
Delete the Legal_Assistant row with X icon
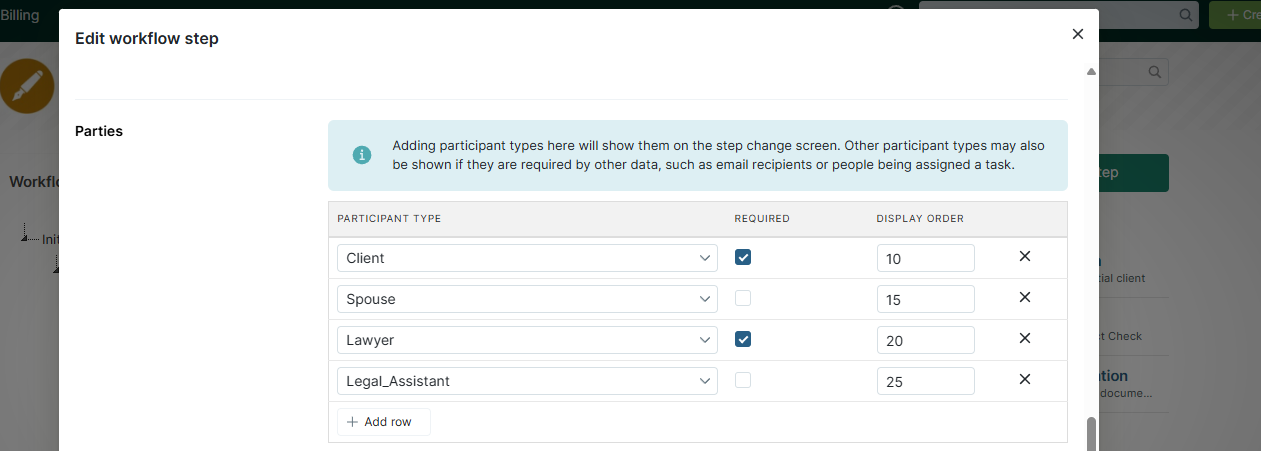click(1024, 380)
